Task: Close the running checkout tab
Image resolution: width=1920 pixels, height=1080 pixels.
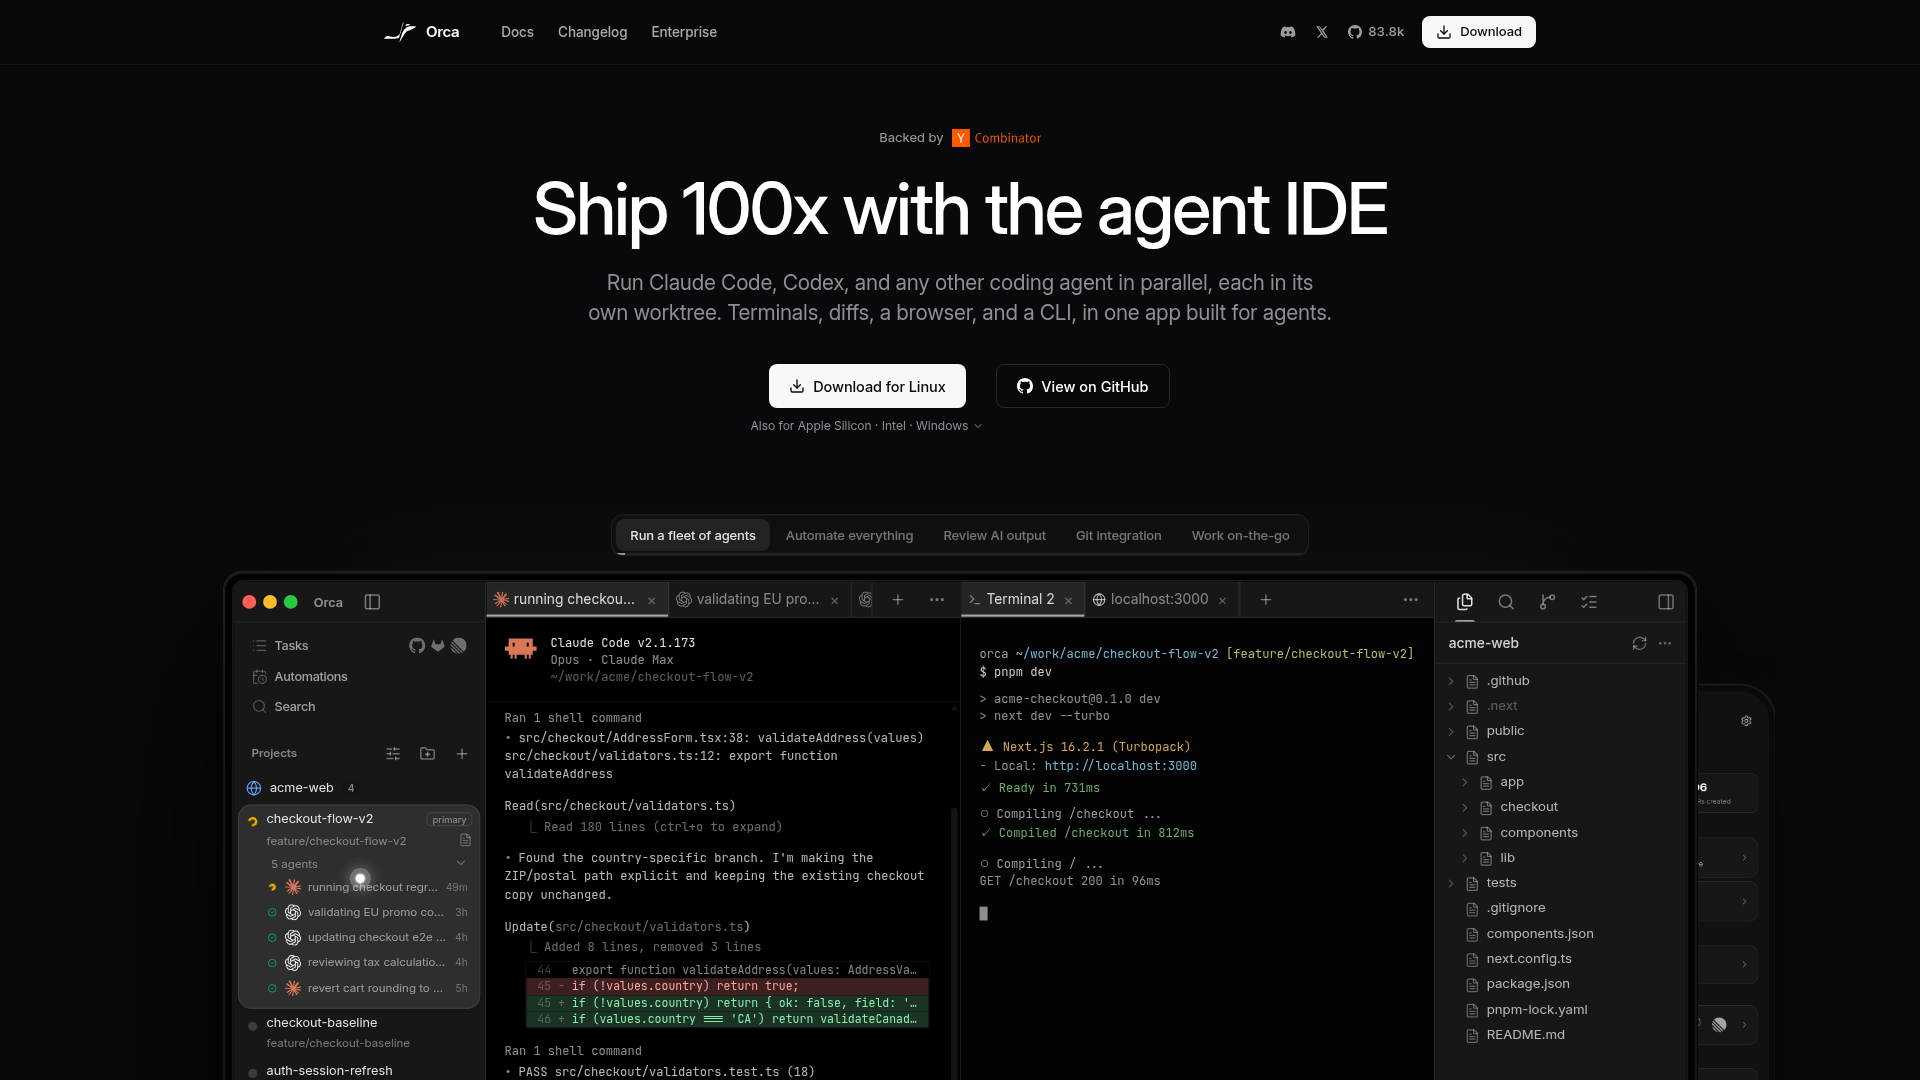Action: (652, 601)
